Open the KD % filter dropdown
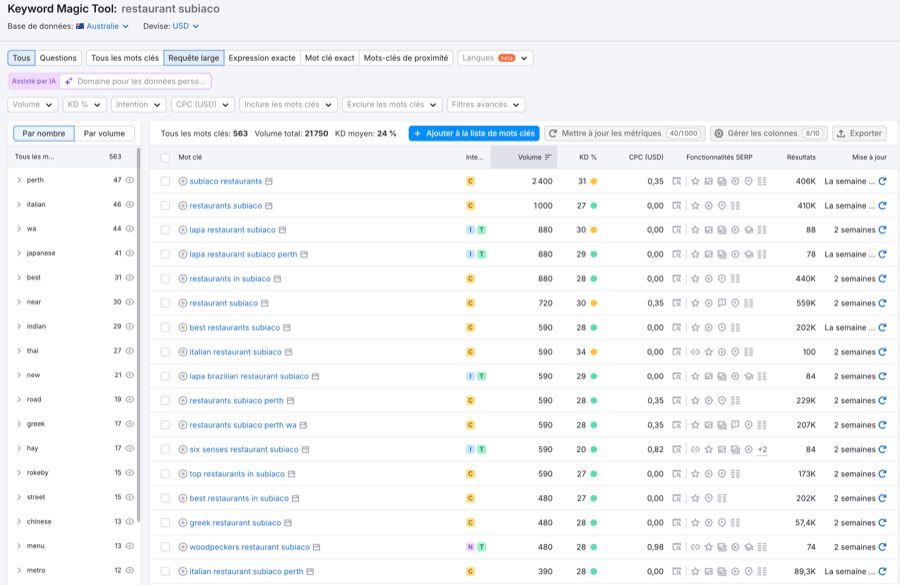 coord(85,104)
